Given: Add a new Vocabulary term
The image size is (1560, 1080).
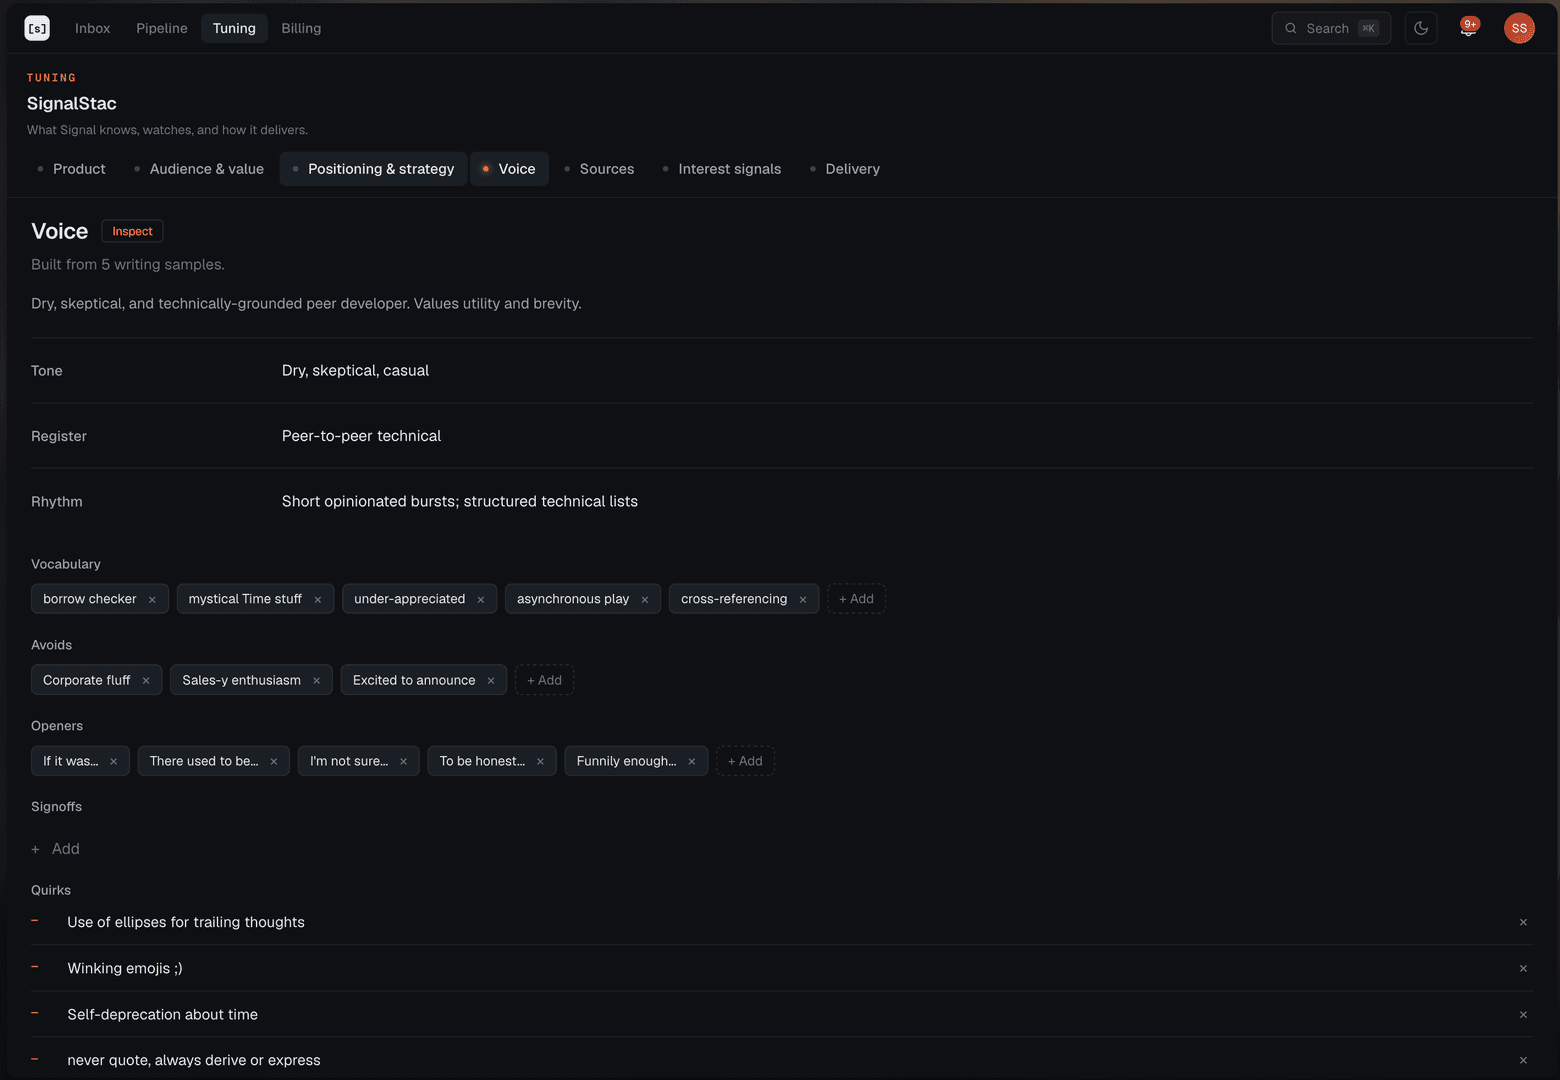Looking at the screenshot, I should (856, 599).
